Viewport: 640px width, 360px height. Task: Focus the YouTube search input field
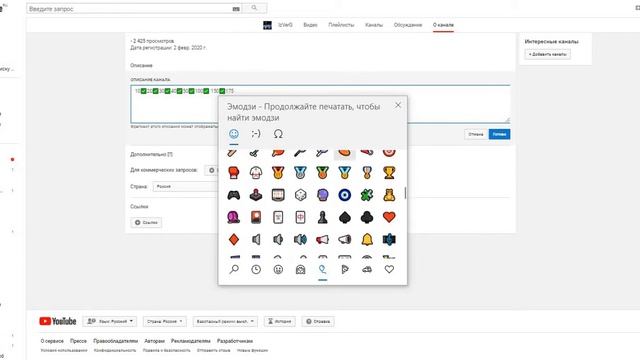(x=133, y=9)
